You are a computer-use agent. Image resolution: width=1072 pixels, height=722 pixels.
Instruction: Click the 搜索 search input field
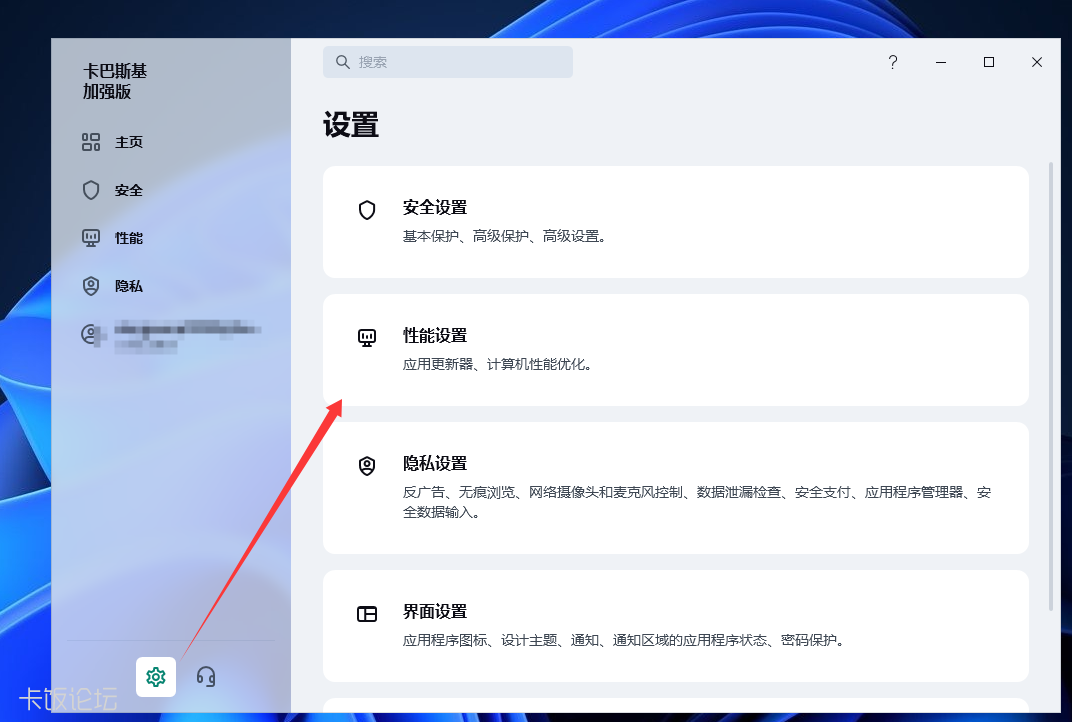(448, 62)
